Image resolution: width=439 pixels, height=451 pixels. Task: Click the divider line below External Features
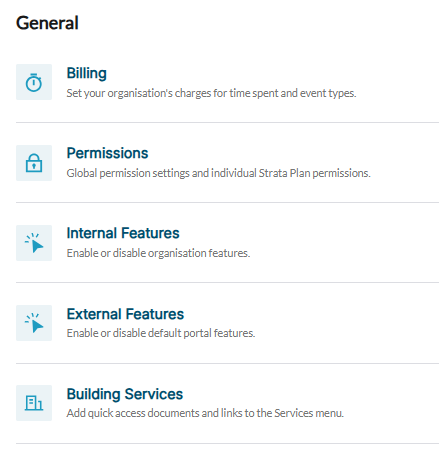point(227,363)
